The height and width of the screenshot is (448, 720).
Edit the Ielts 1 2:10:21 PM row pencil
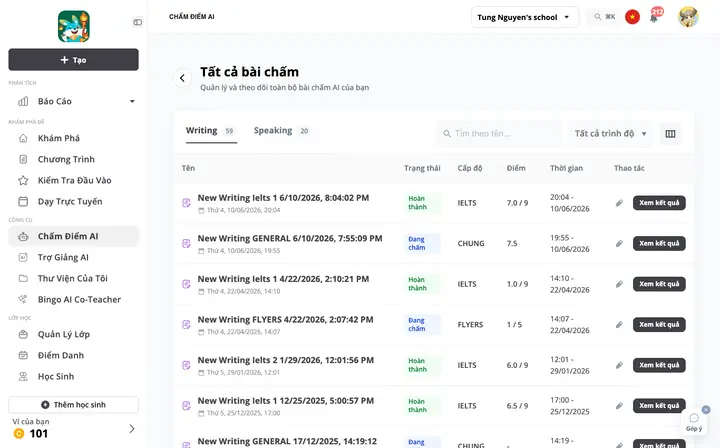point(619,284)
